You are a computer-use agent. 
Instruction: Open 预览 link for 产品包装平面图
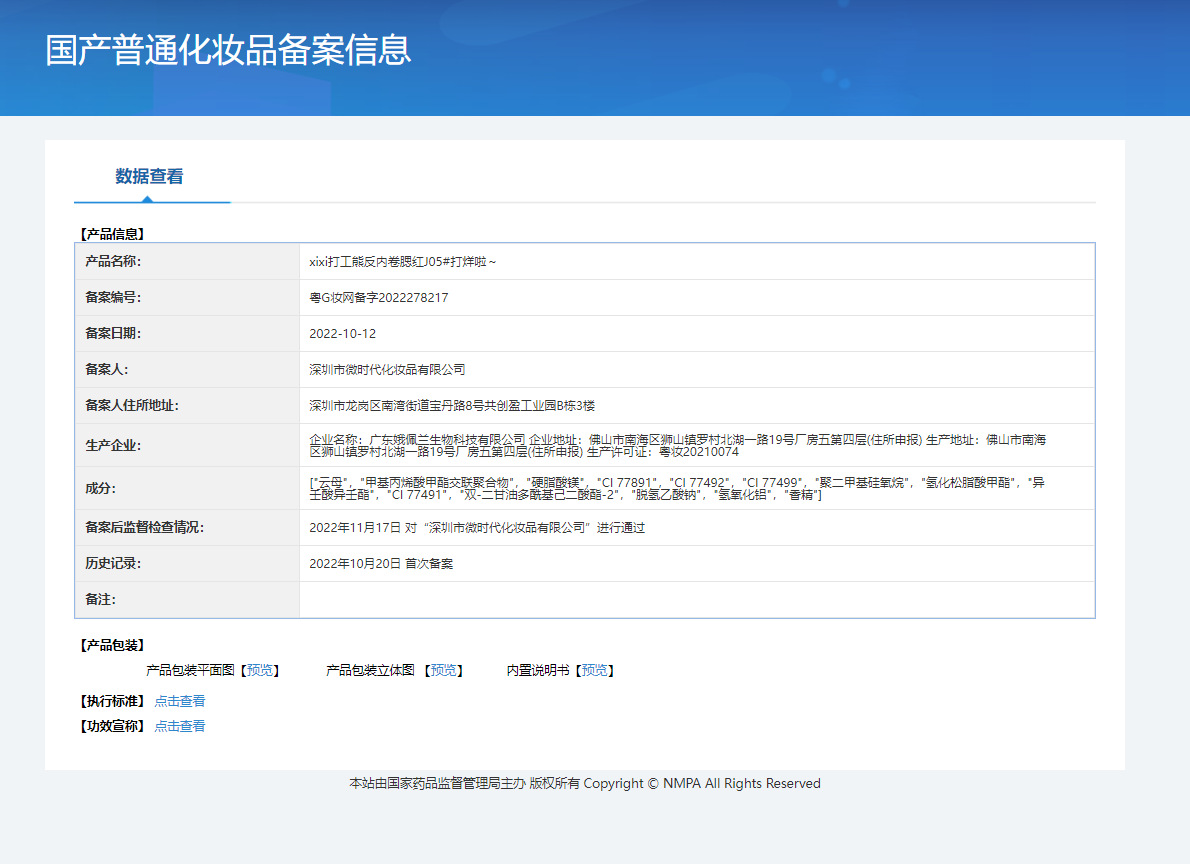pyautogui.click(x=262, y=670)
